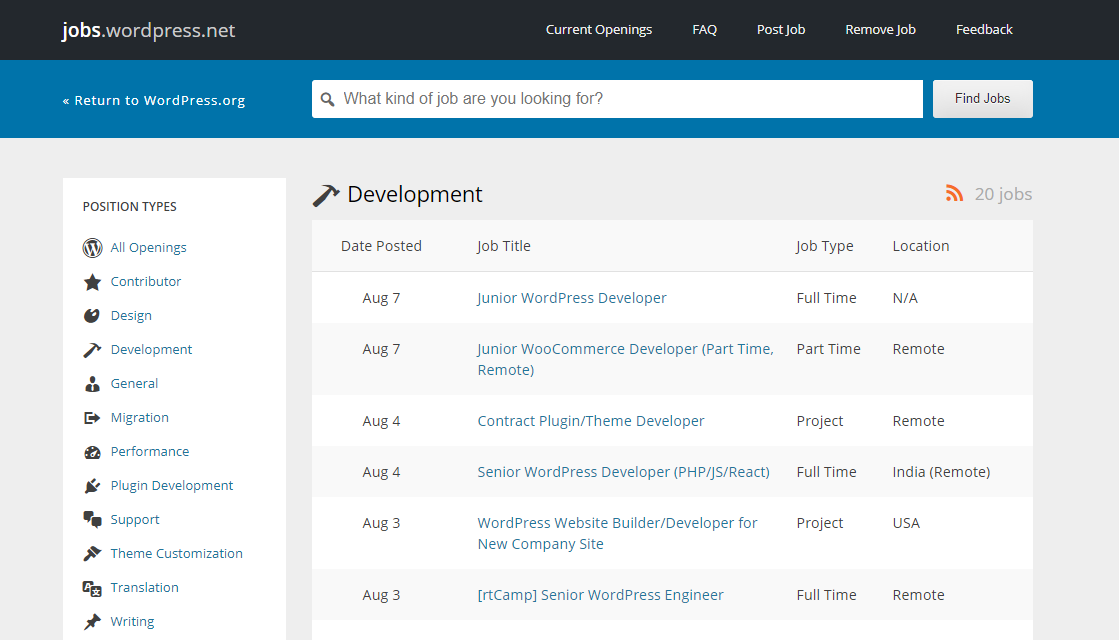This screenshot has width=1119, height=640.
Task: Click the Writing pen icon
Action: coord(92,621)
